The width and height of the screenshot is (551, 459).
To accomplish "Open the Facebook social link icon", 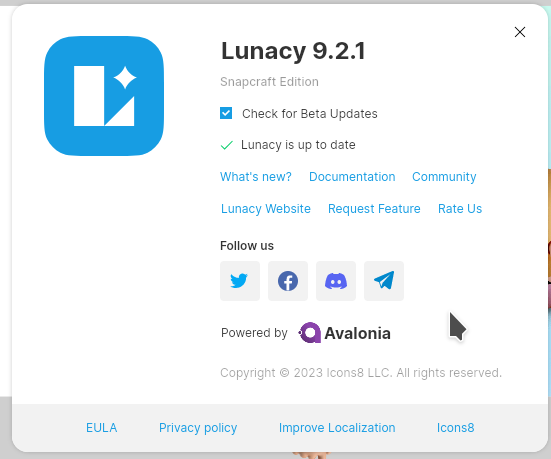I will (x=288, y=281).
